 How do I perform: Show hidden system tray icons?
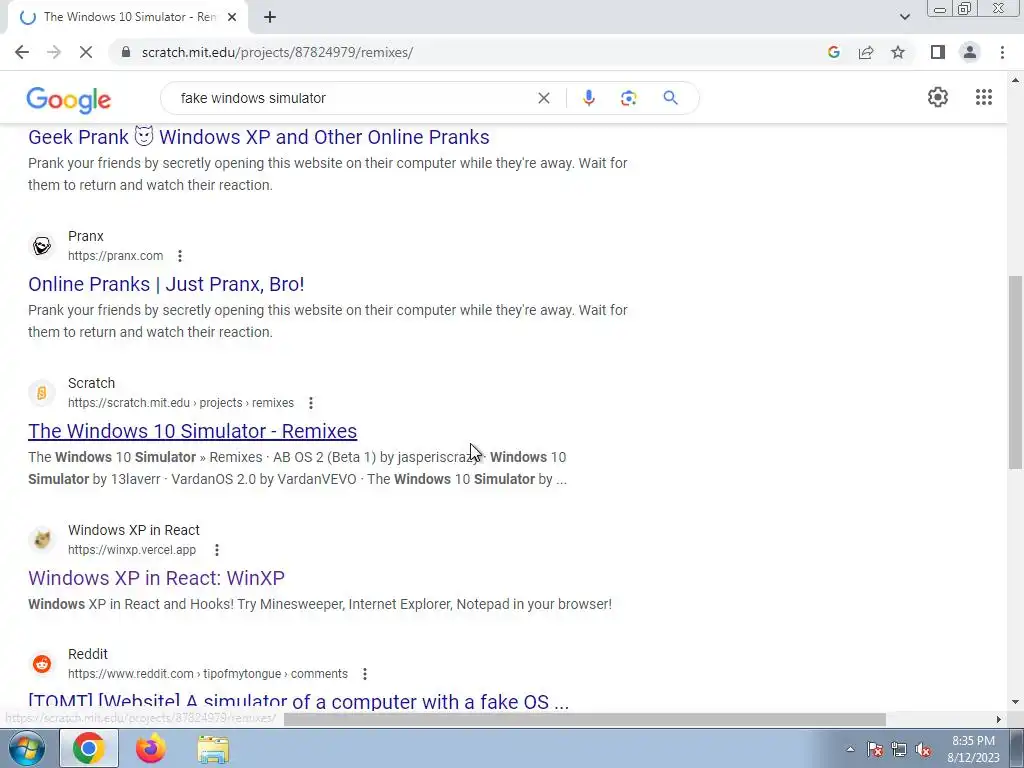click(x=850, y=750)
